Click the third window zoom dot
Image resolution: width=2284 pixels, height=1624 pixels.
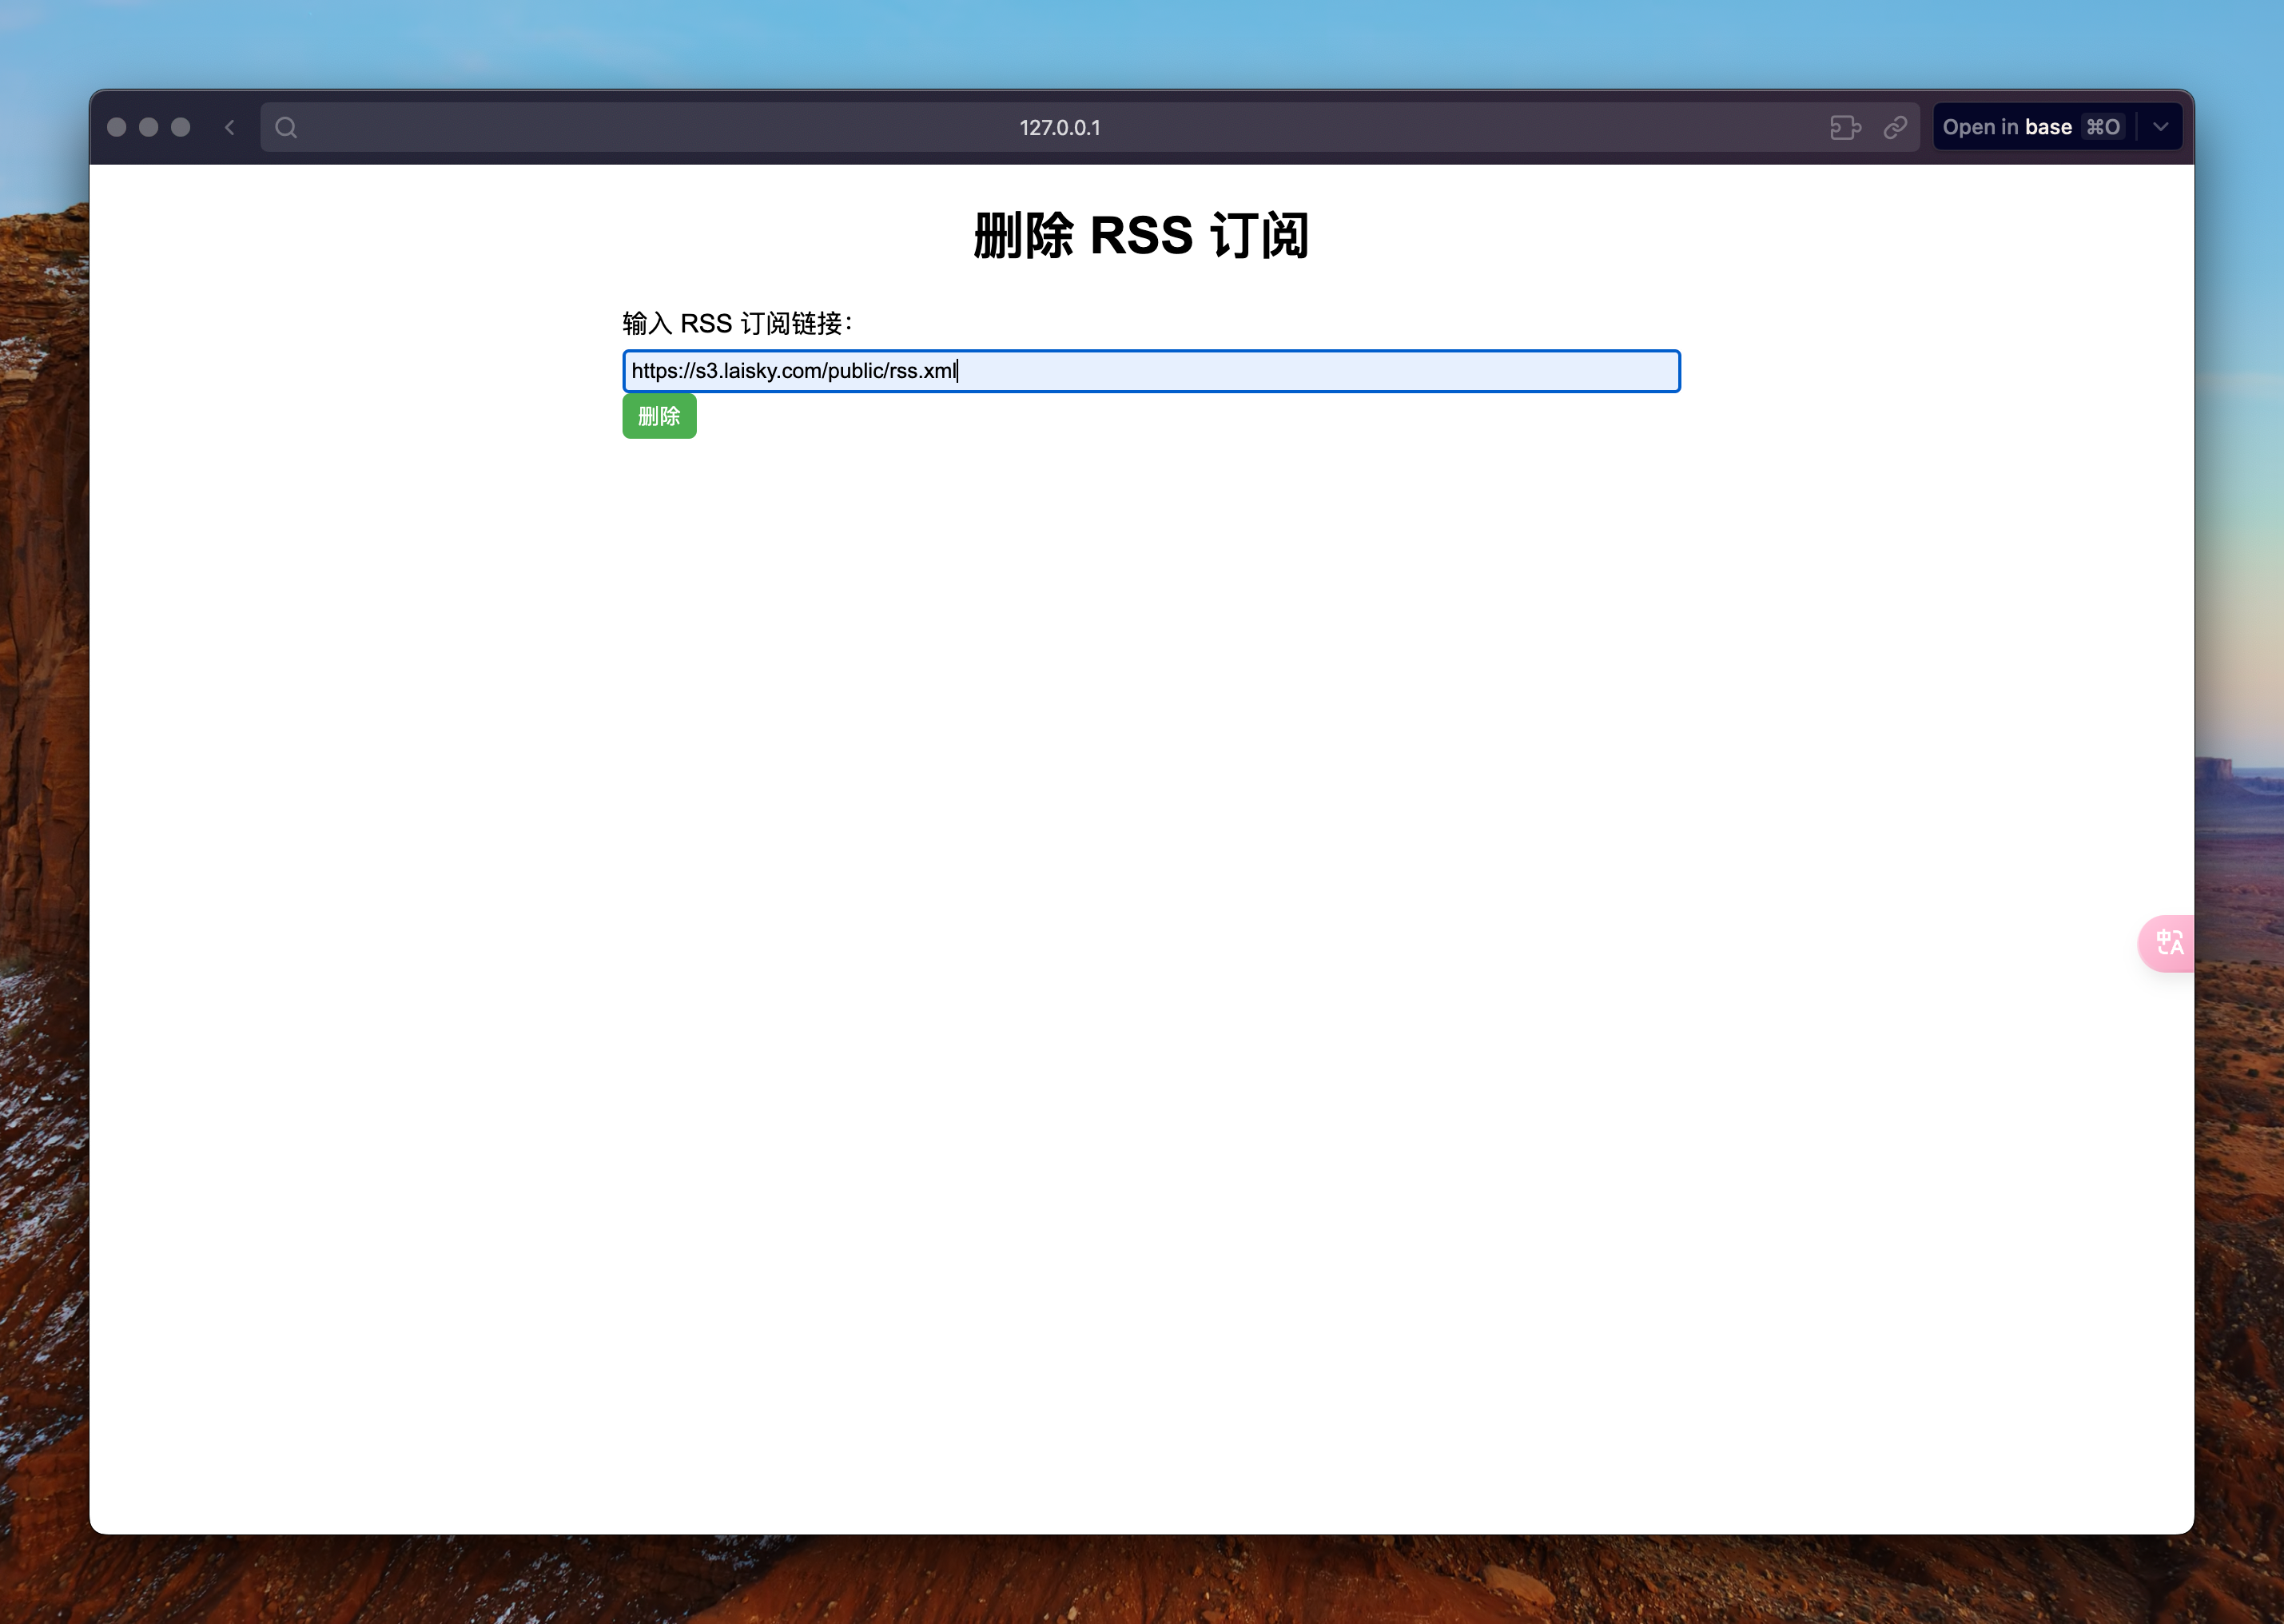point(181,127)
